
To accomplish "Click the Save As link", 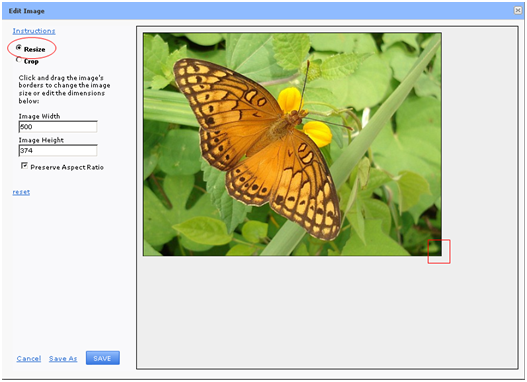I will click(63, 358).
